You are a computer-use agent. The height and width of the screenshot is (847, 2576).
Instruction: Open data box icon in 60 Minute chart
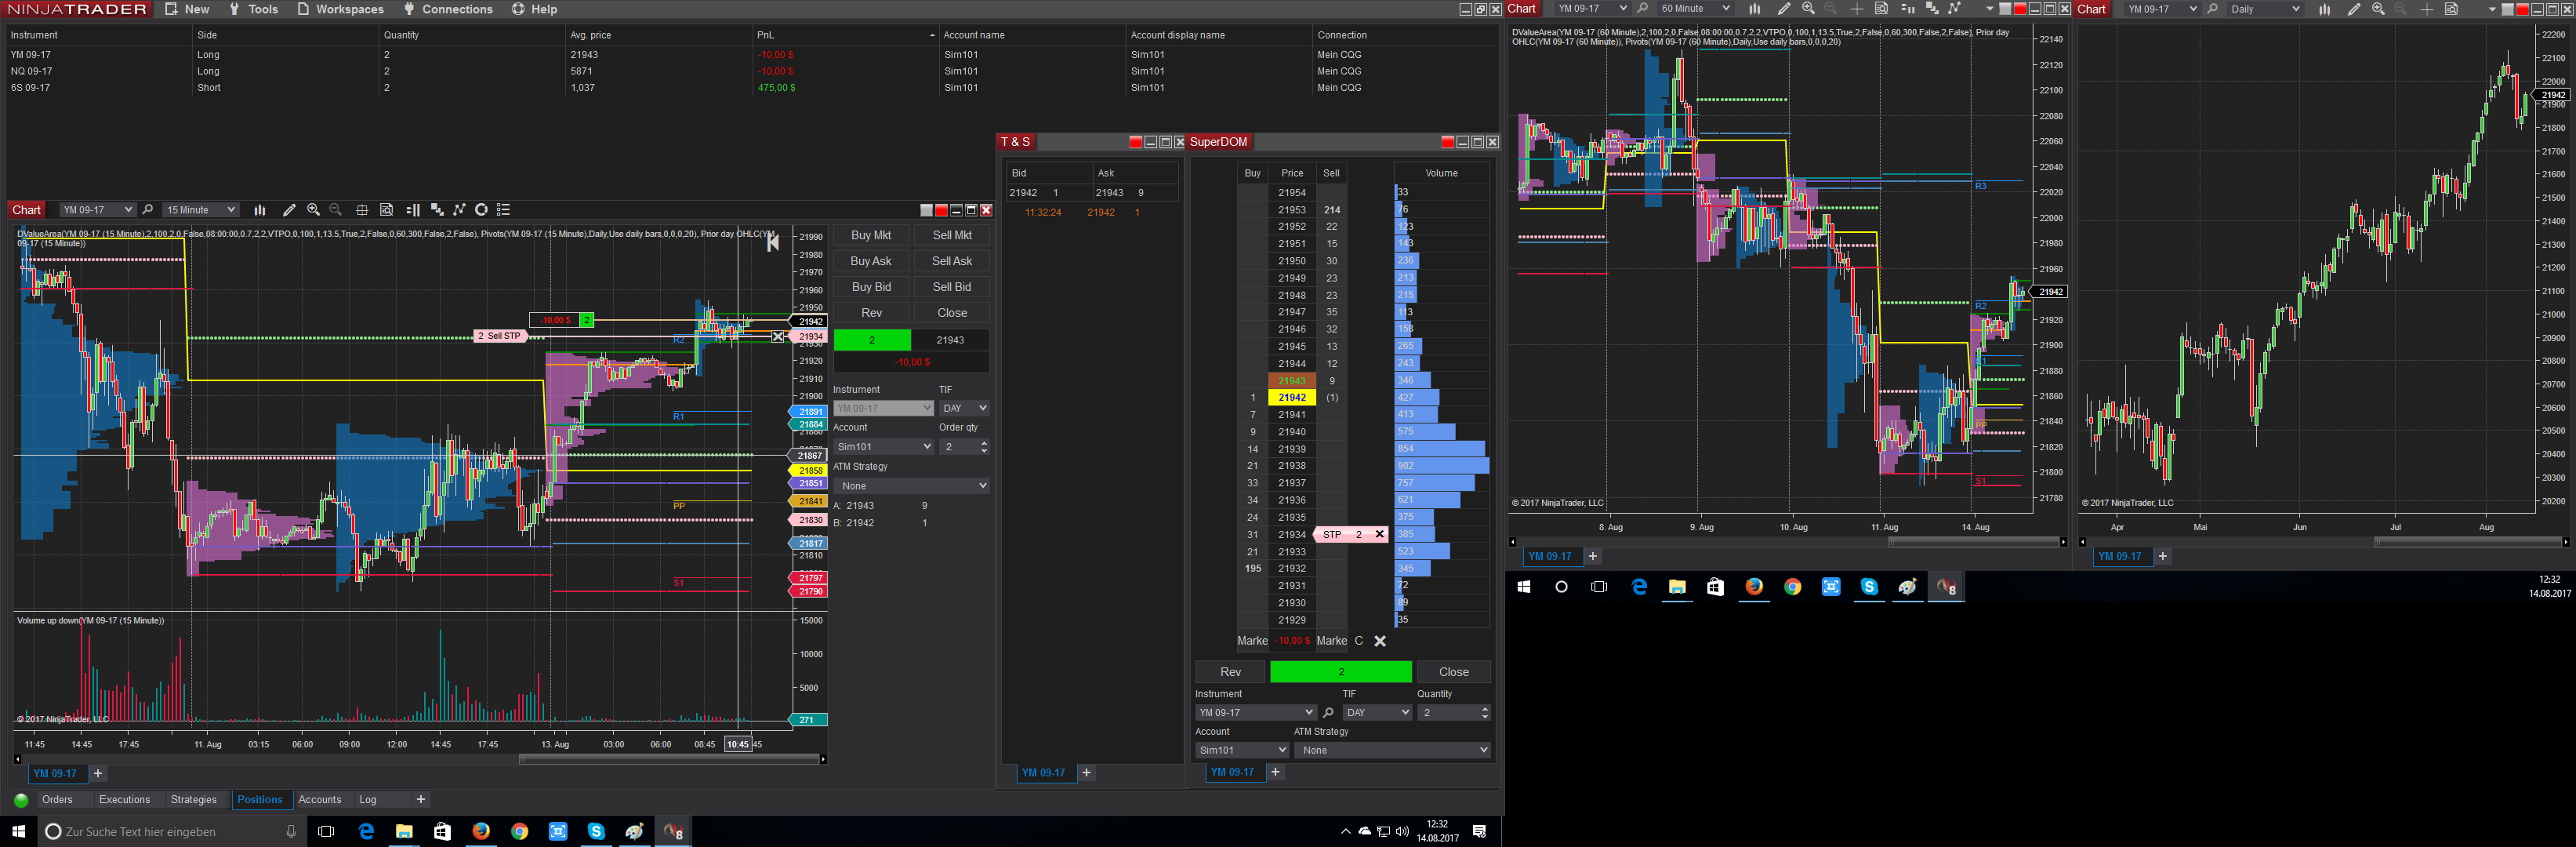(x=1881, y=9)
